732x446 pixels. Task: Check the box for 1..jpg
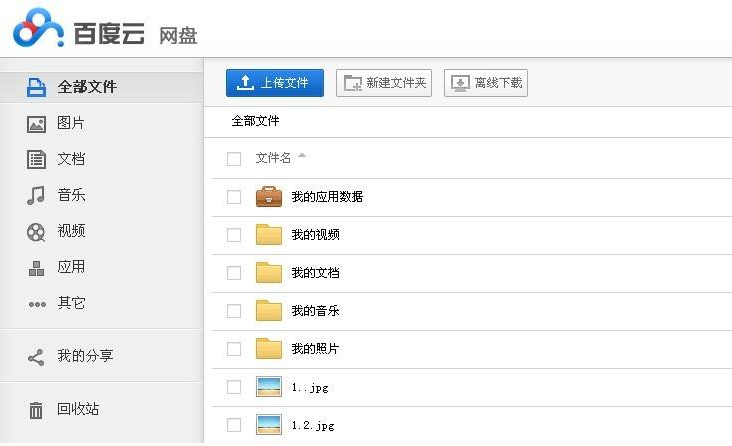click(234, 387)
